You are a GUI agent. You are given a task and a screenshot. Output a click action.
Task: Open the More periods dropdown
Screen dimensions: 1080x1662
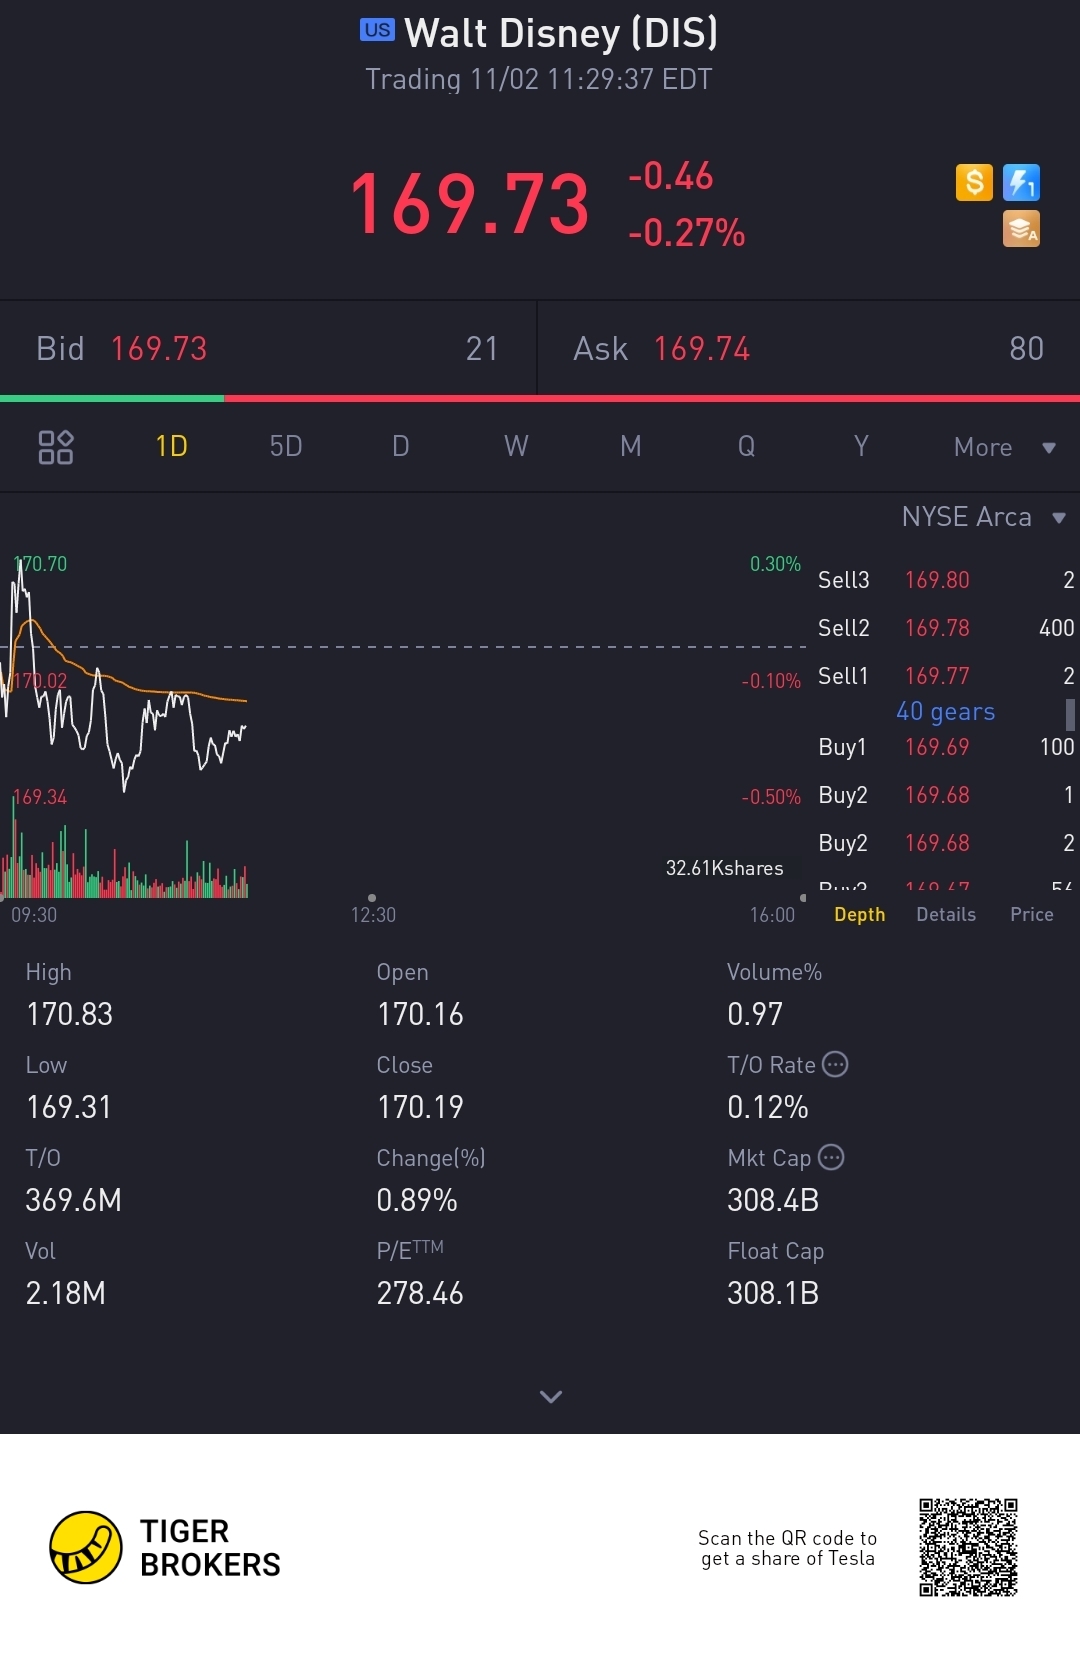[1004, 447]
